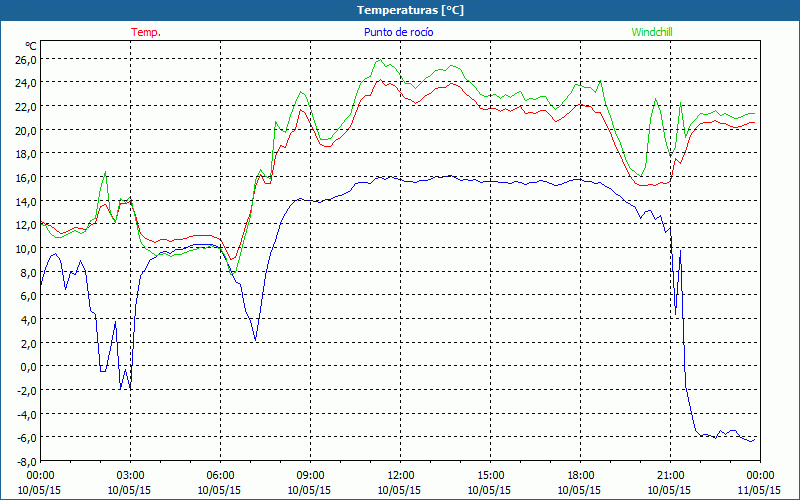
Task: Click the '03:00' time axis label
Action: pyautogui.click(x=130, y=476)
